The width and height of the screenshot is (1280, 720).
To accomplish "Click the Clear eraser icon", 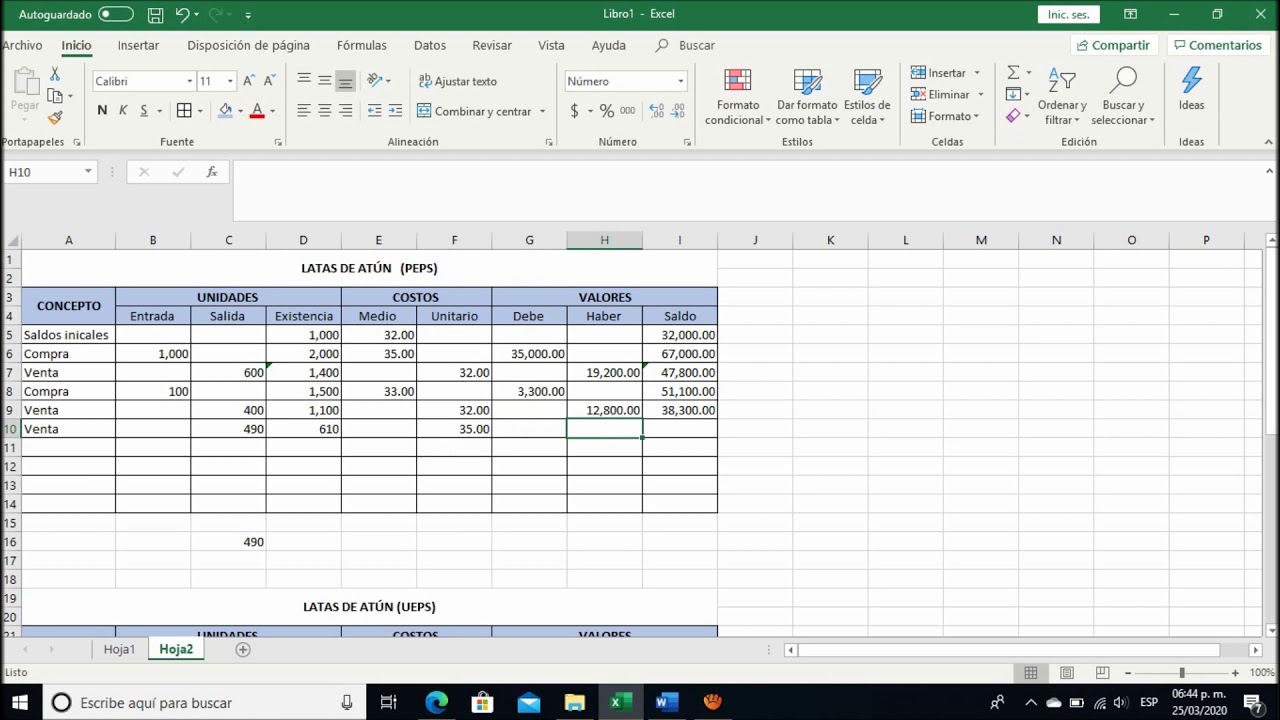I will 1013,116.
